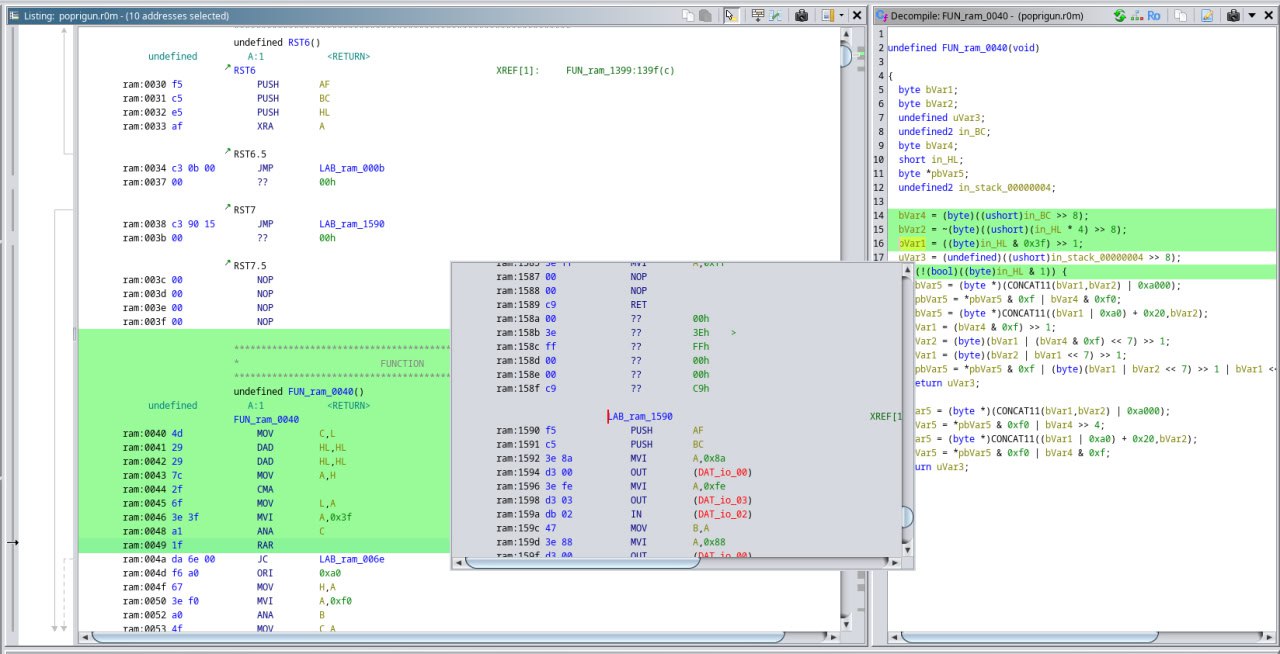1280x654 pixels.
Task: Take a Listing snapshot with camera icon
Action: [801, 16]
